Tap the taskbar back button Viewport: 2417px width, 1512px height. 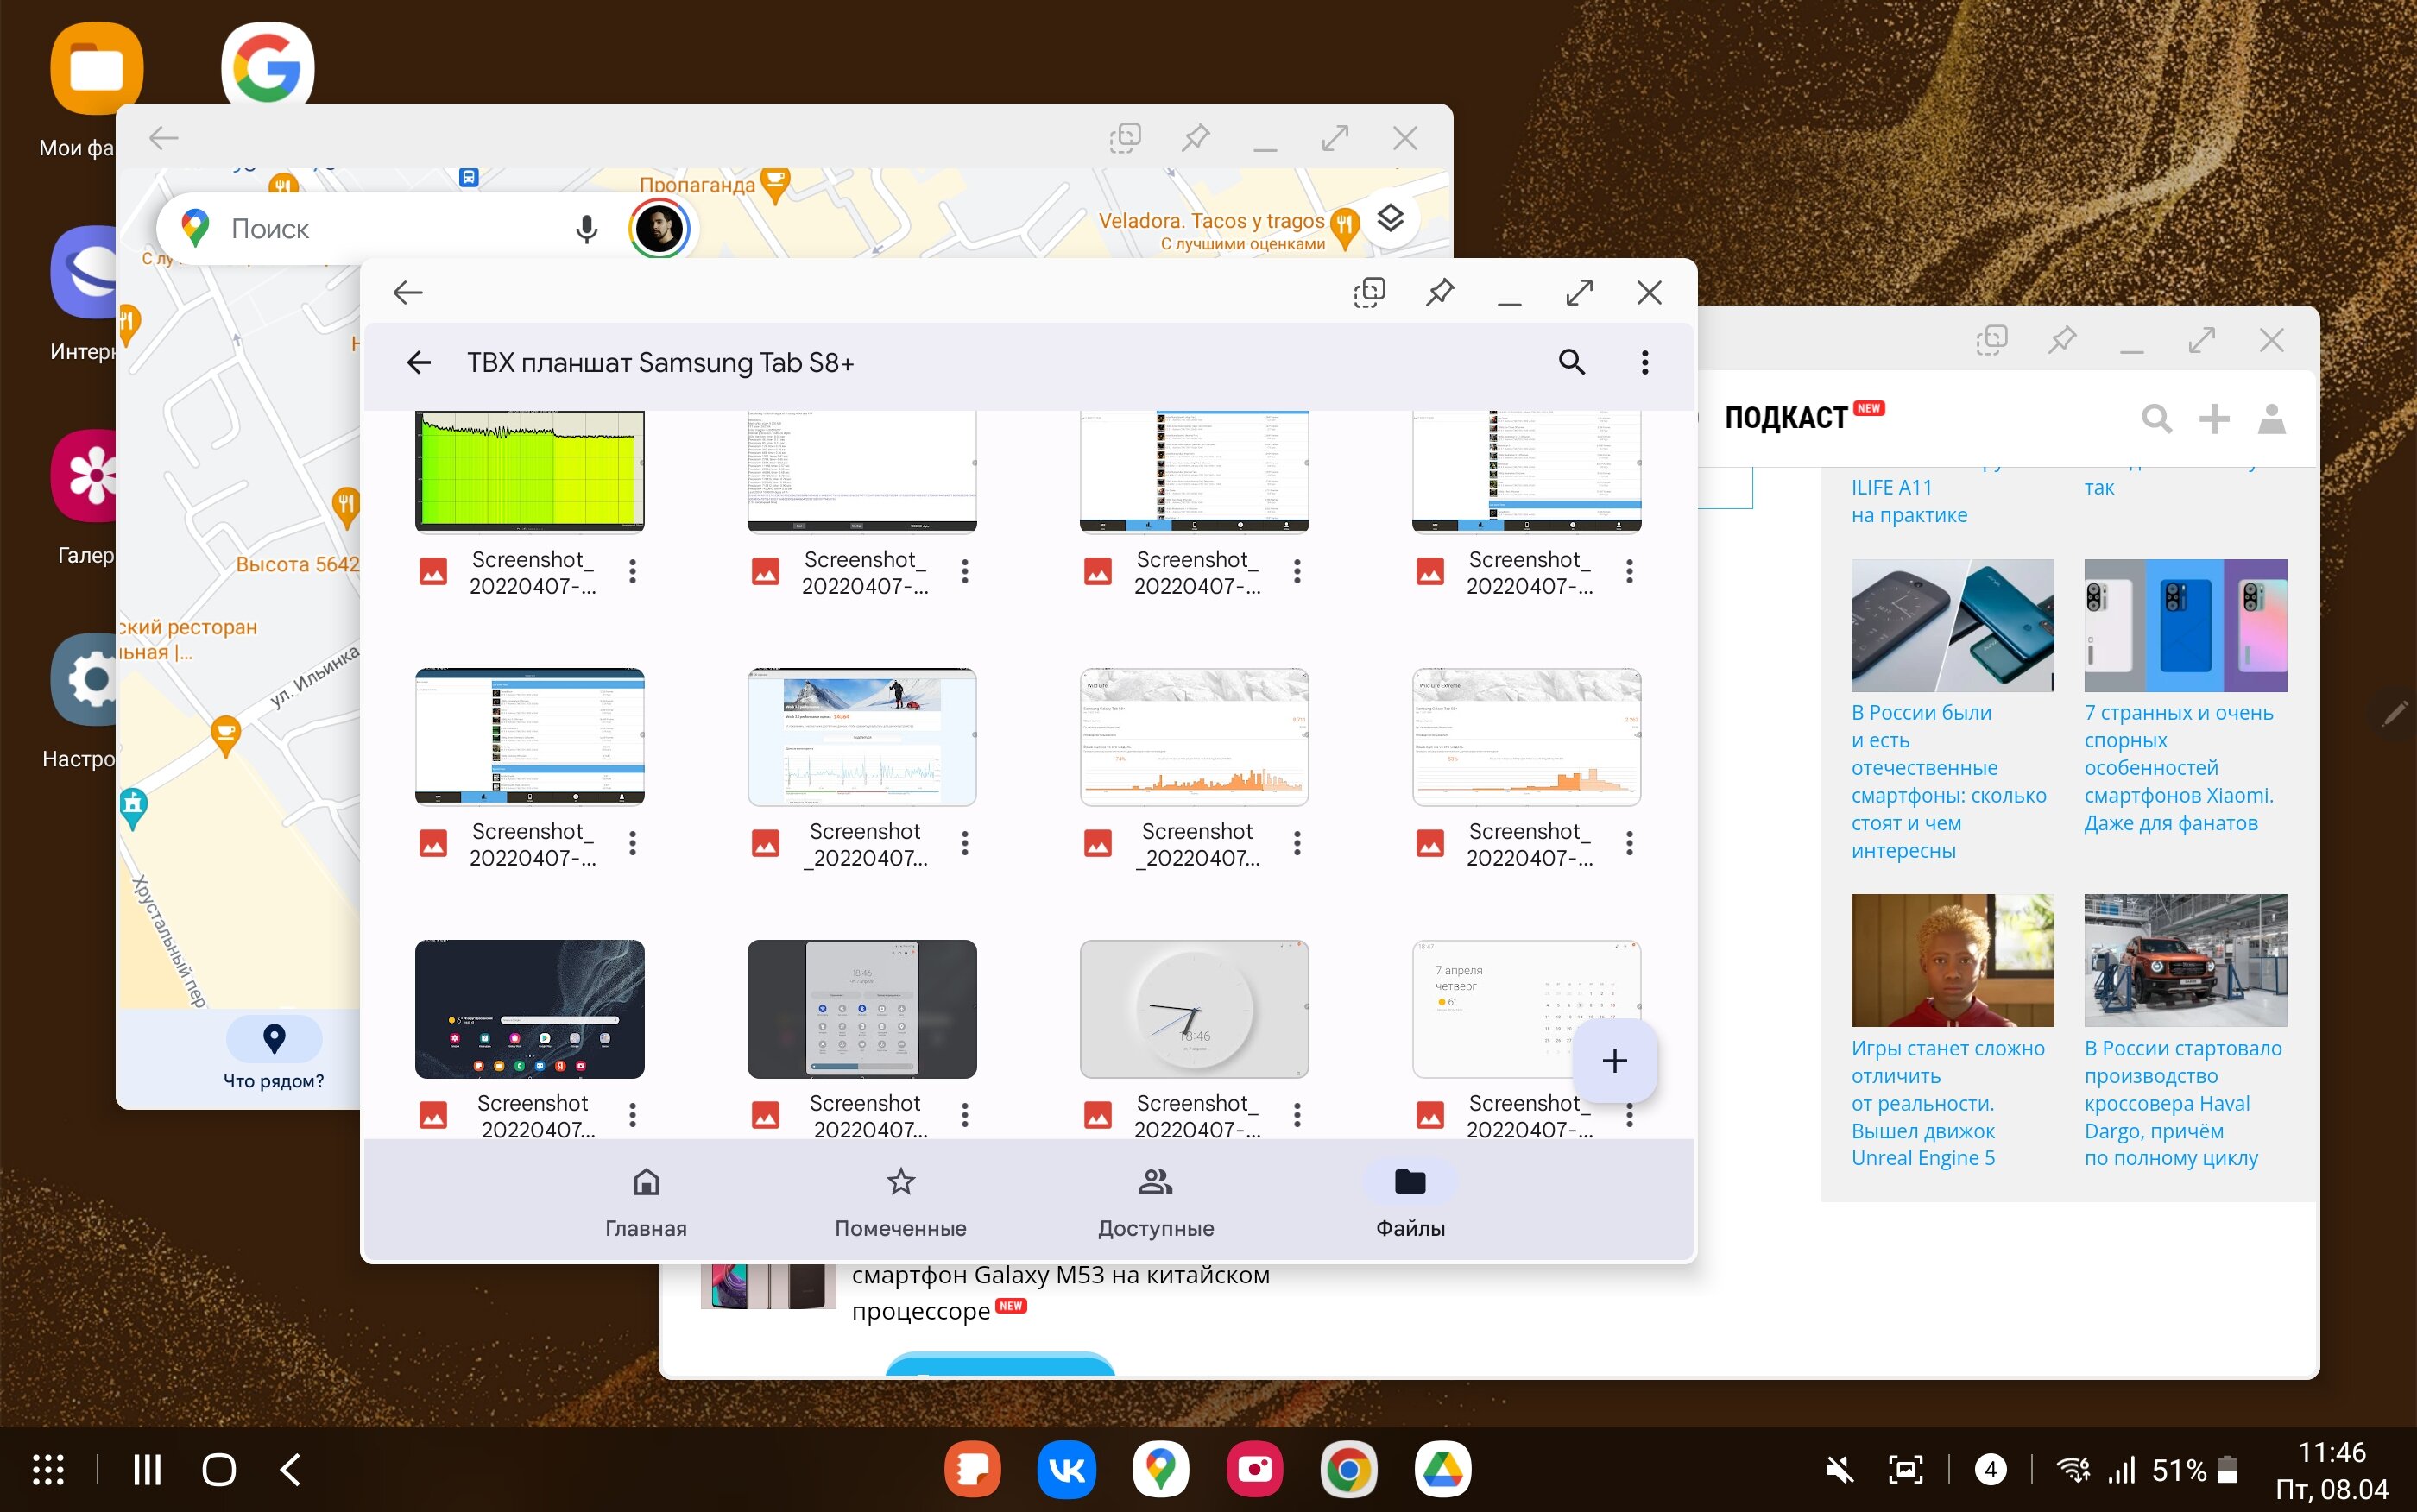290,1469
